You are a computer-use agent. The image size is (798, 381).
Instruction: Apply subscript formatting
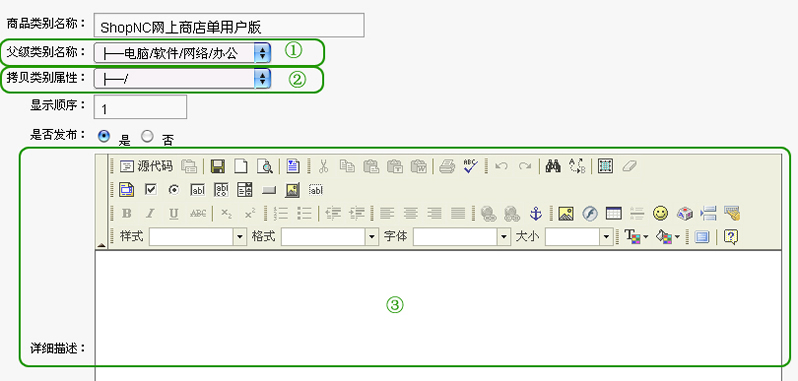[226, 214]
